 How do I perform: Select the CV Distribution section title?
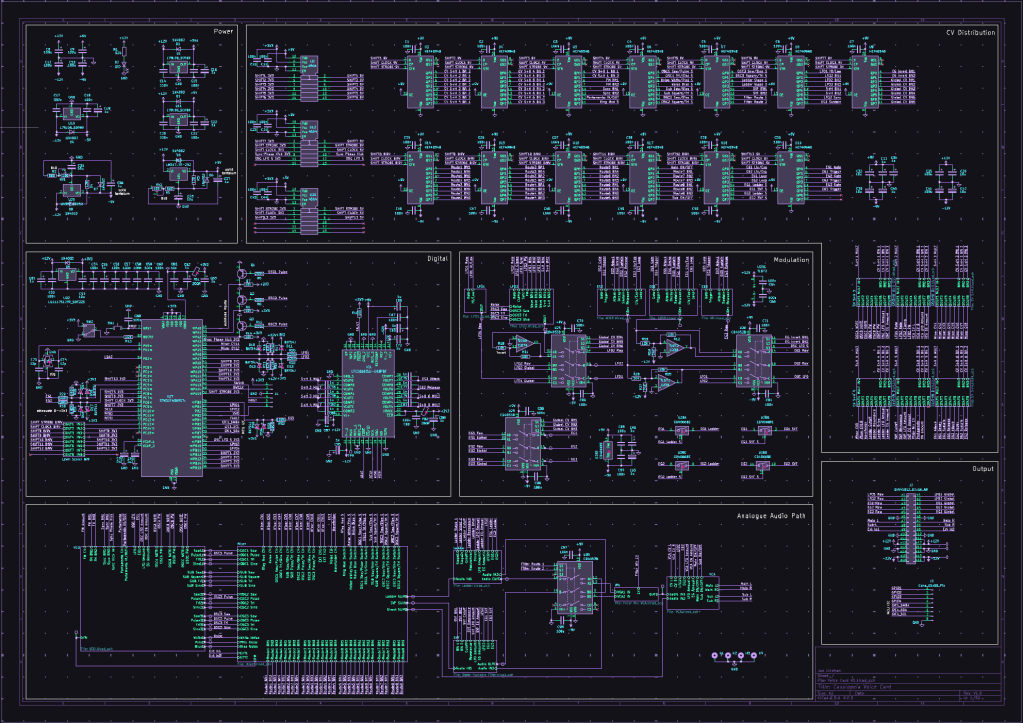970,33
